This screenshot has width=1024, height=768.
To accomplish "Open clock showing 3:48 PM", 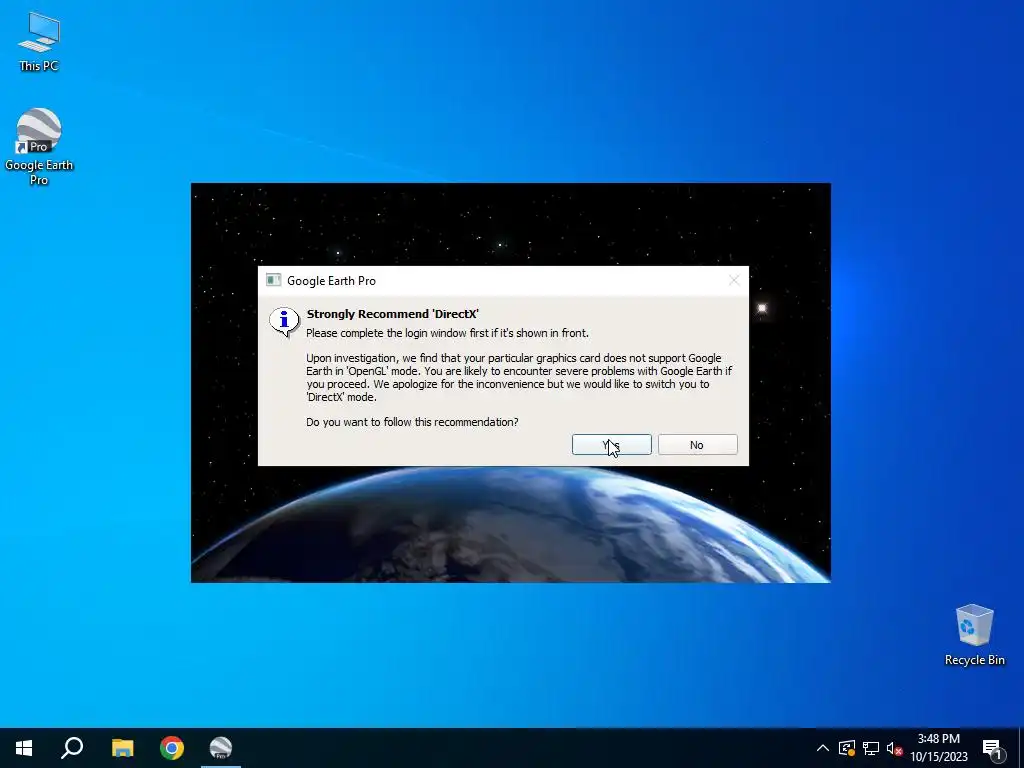I will (x=938, y=748).
